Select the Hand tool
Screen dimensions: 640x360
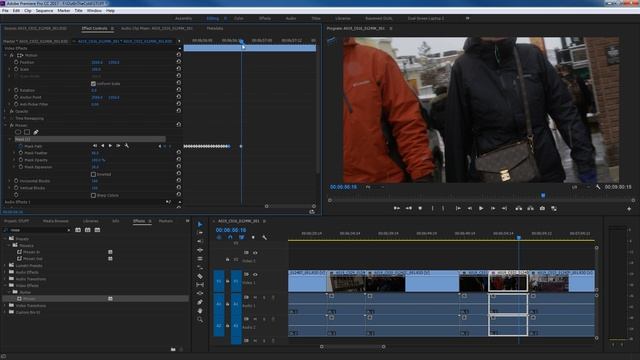pyautogui.click(x=200, y=311)
